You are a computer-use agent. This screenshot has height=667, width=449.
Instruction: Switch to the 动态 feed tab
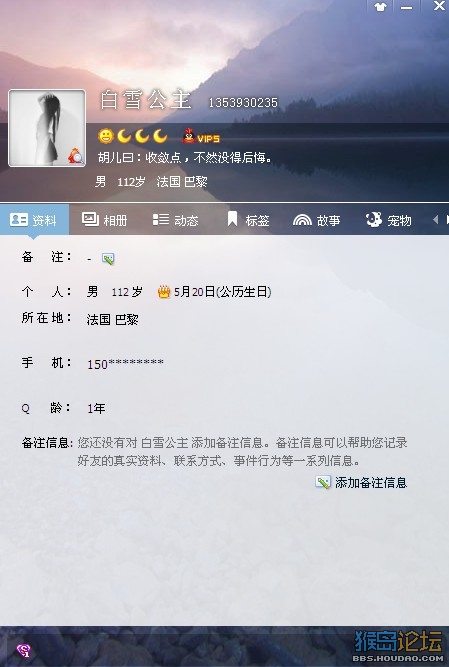coord(176,220)
